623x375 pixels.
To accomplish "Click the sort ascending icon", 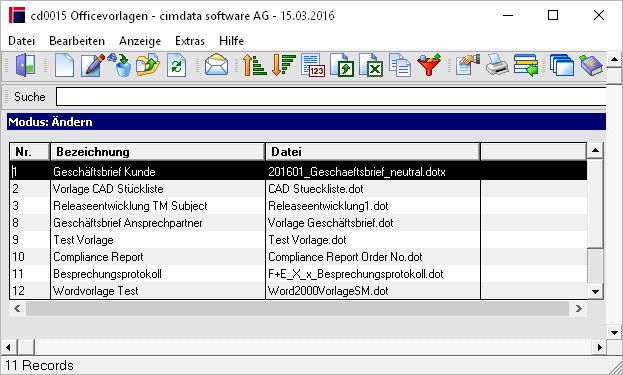I will point(254,65).
